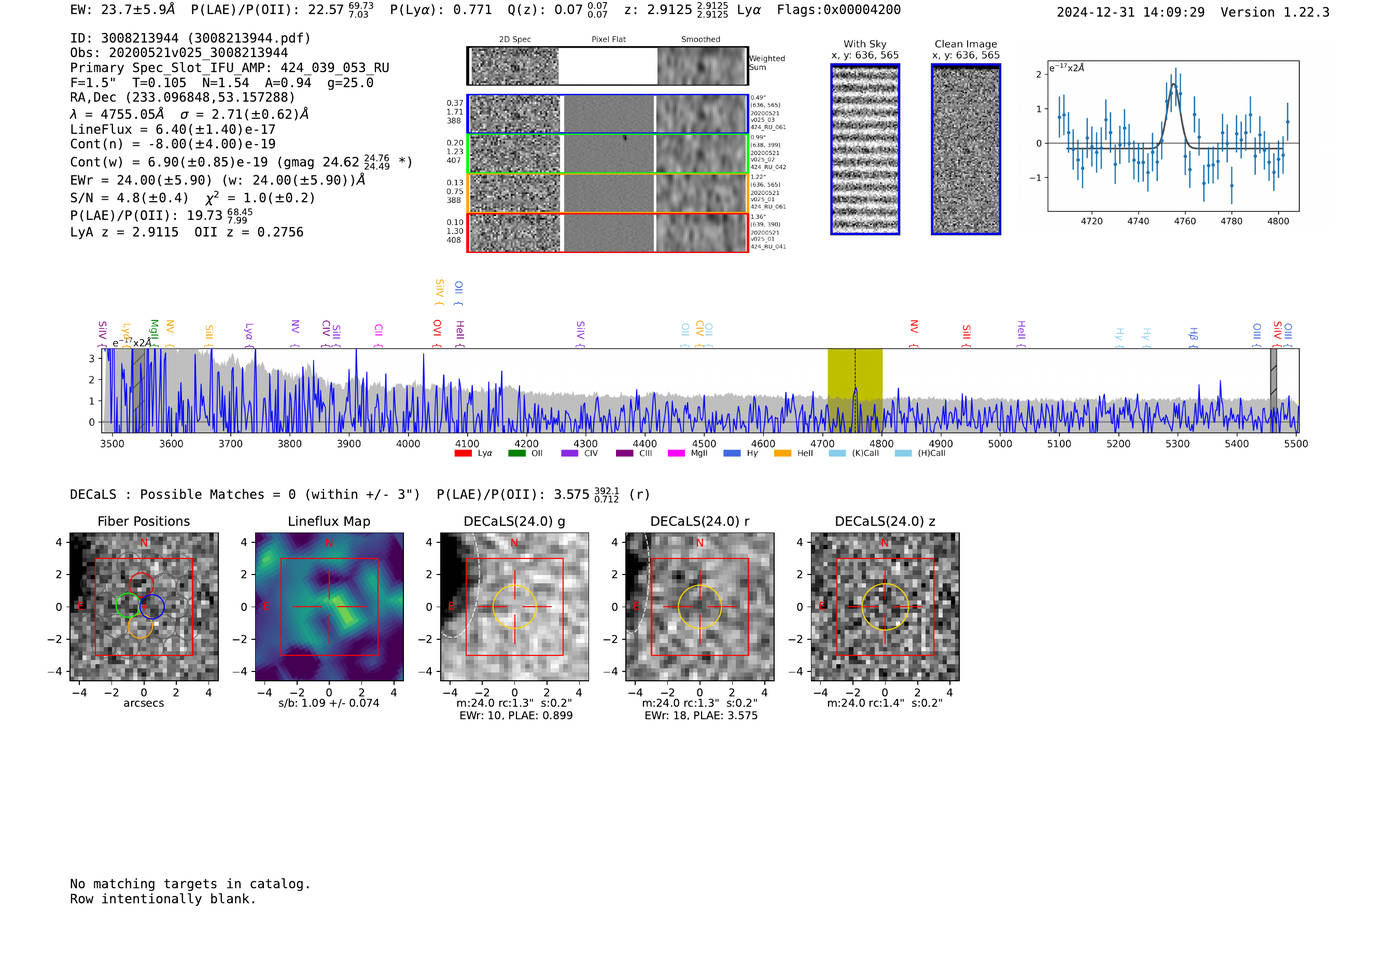Select the red-bordered 2D spectrum row

click(608, 232)
